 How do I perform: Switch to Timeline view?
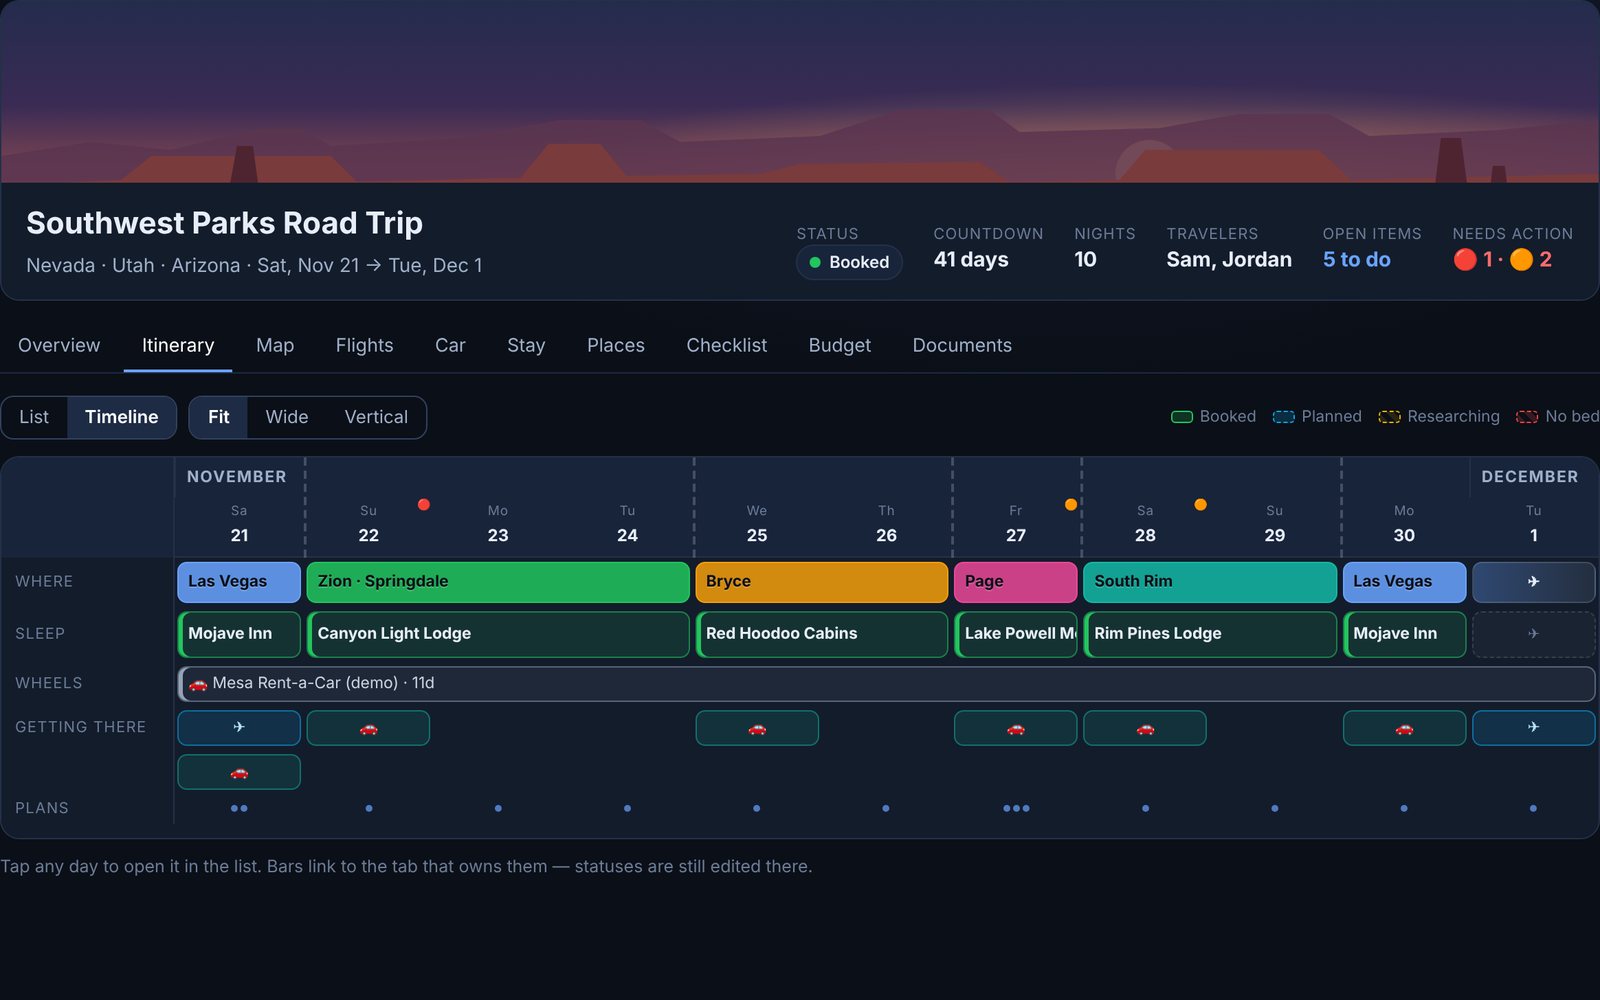coord(121,417)
